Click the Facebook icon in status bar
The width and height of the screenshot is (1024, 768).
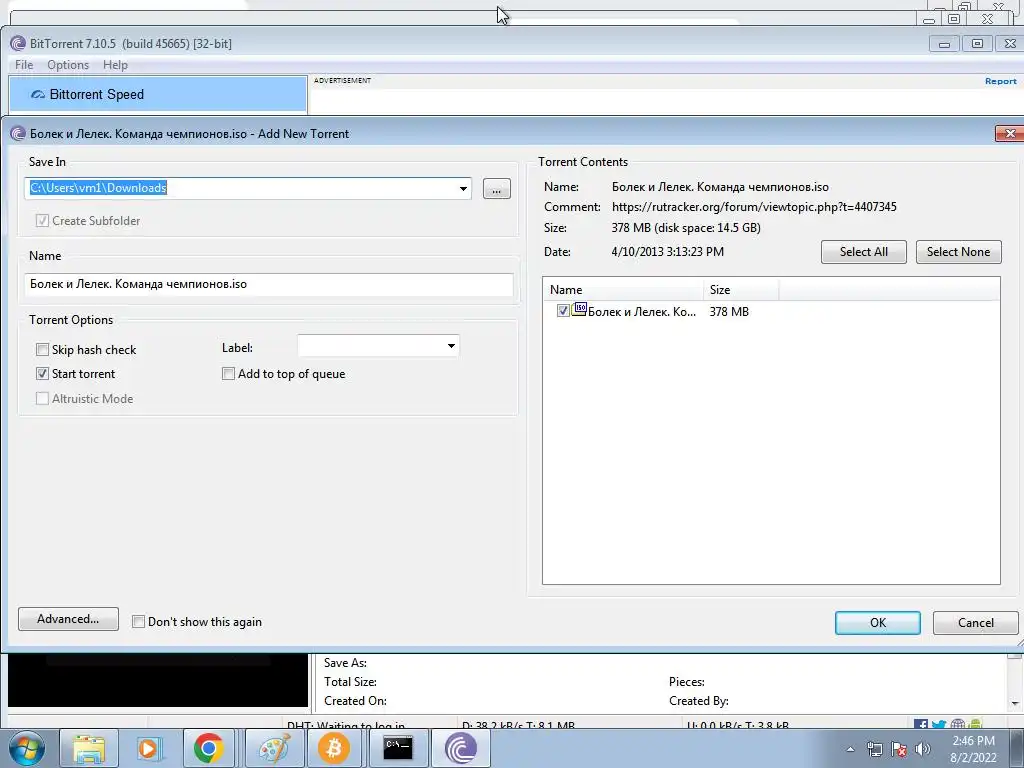[x=921, y=724]
